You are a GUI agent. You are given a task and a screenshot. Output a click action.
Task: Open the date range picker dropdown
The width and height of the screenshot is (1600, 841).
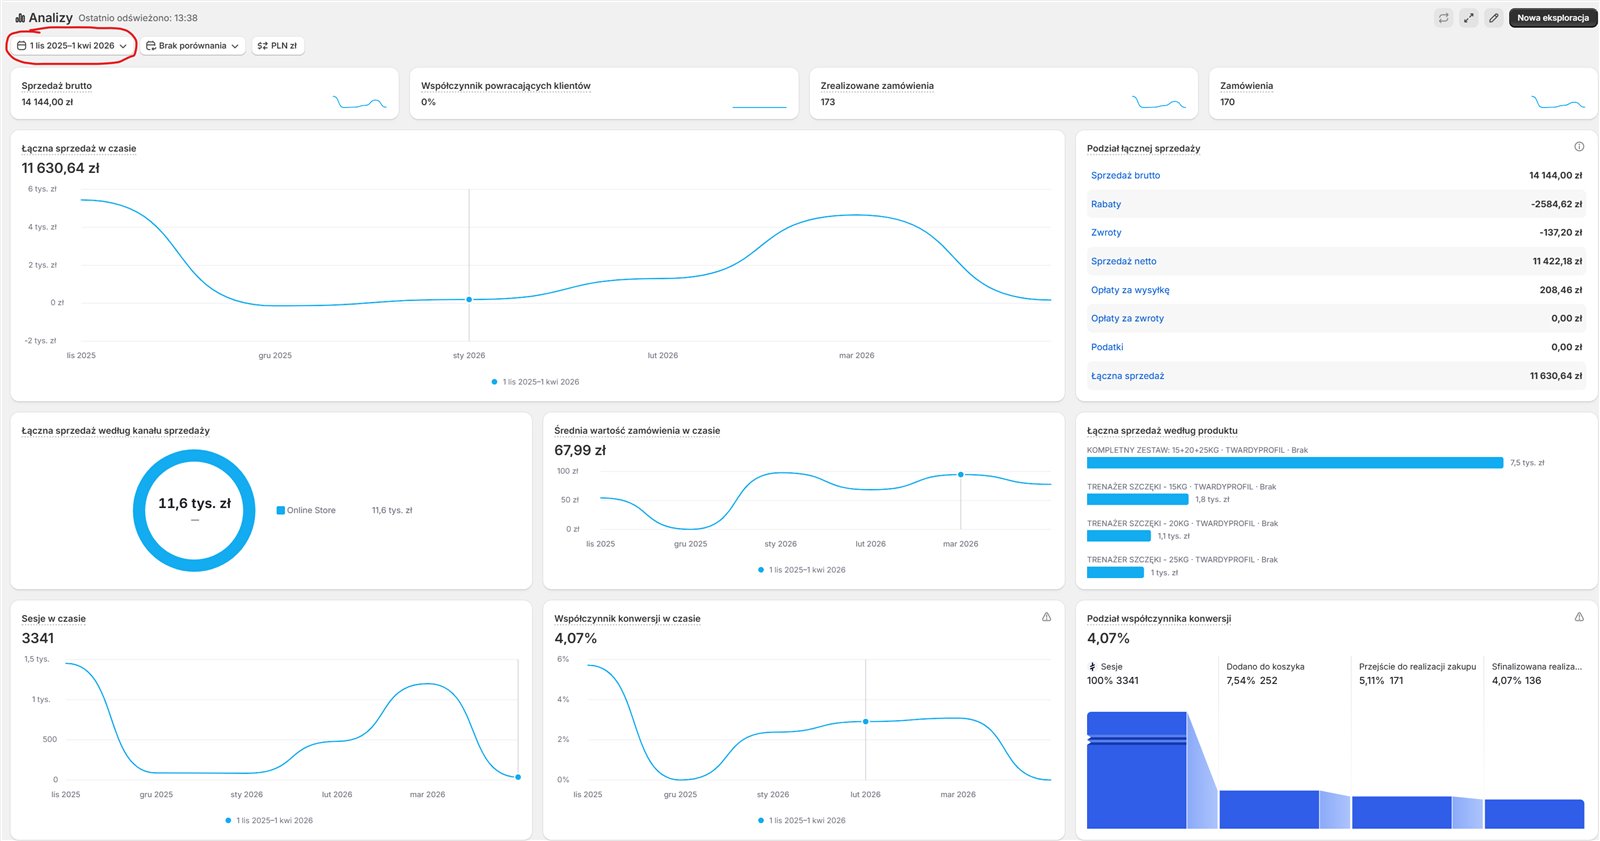point(72,46)
